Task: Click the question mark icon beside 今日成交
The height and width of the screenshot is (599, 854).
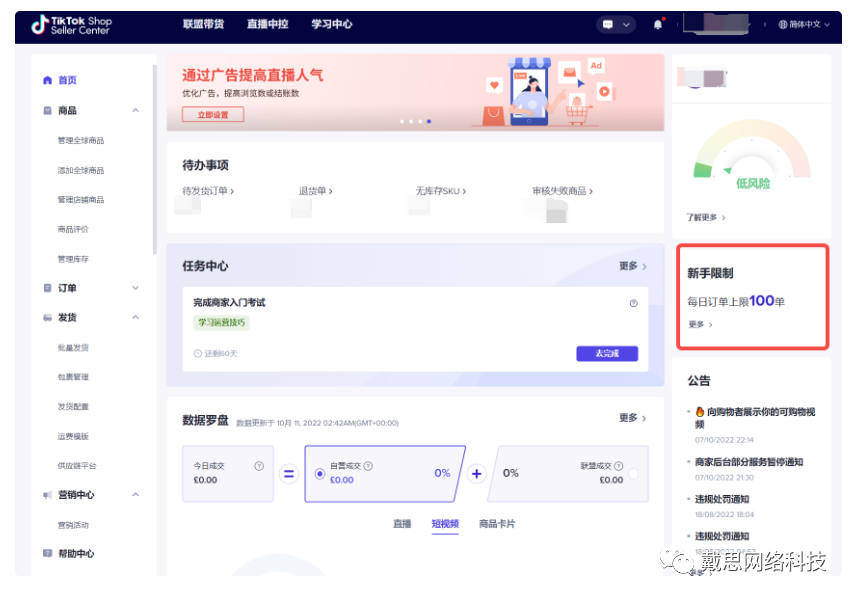Action: pyautogui.click(x=259, y=464)
